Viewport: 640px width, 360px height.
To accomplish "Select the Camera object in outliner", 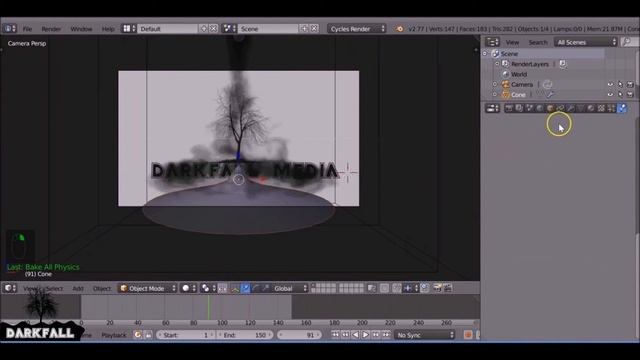I will 522,84.
